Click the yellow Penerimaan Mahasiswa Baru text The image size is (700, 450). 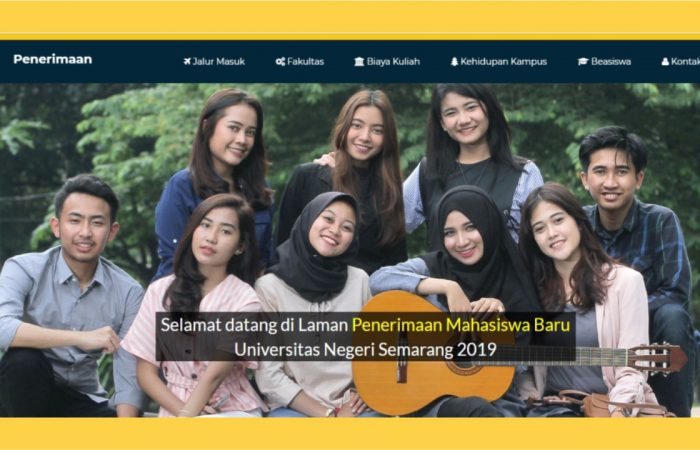coord(461,325)
